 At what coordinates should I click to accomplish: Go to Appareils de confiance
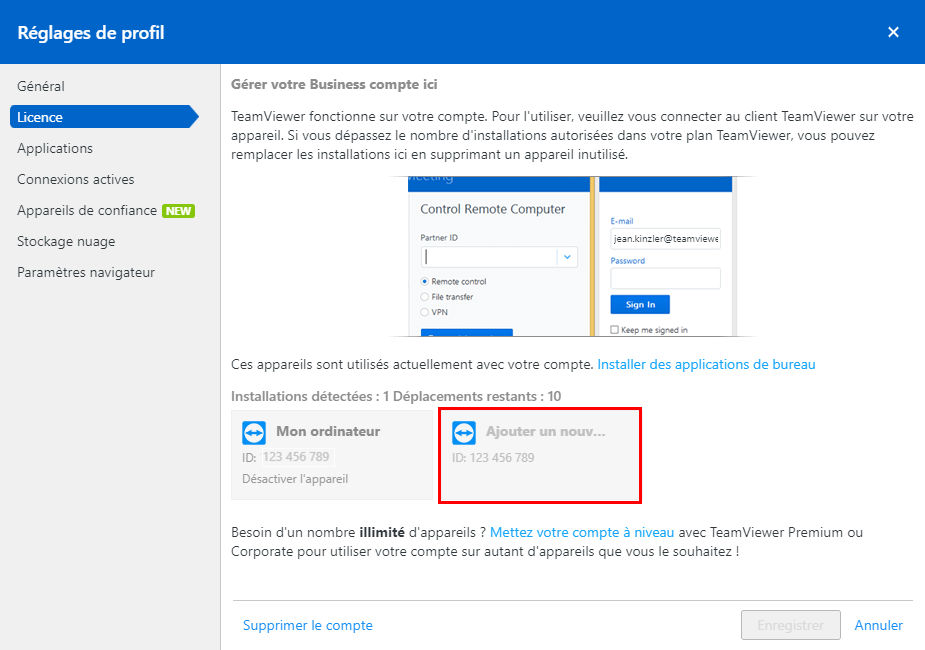coord(87,211)
